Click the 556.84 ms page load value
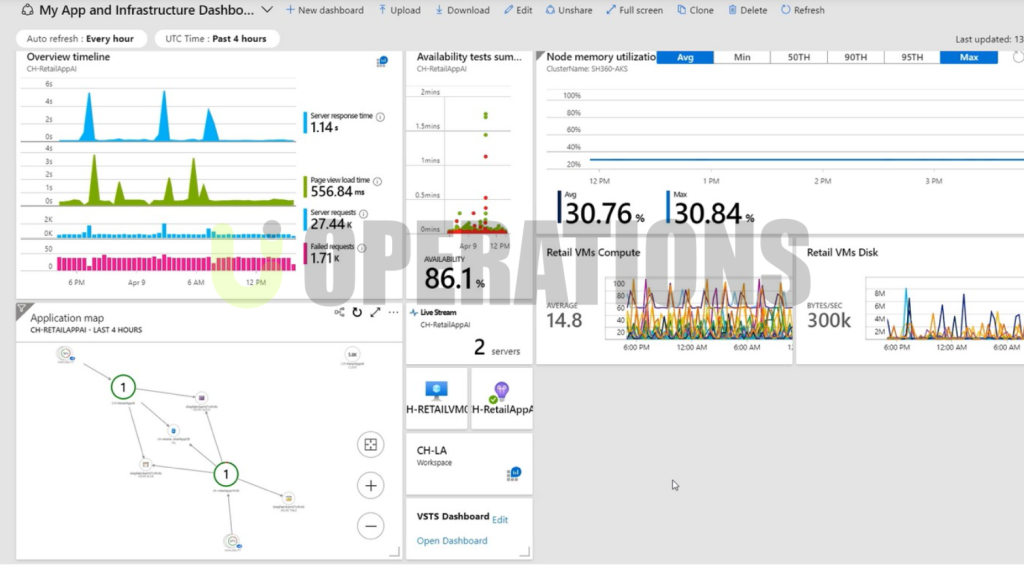 coord(337,191)
